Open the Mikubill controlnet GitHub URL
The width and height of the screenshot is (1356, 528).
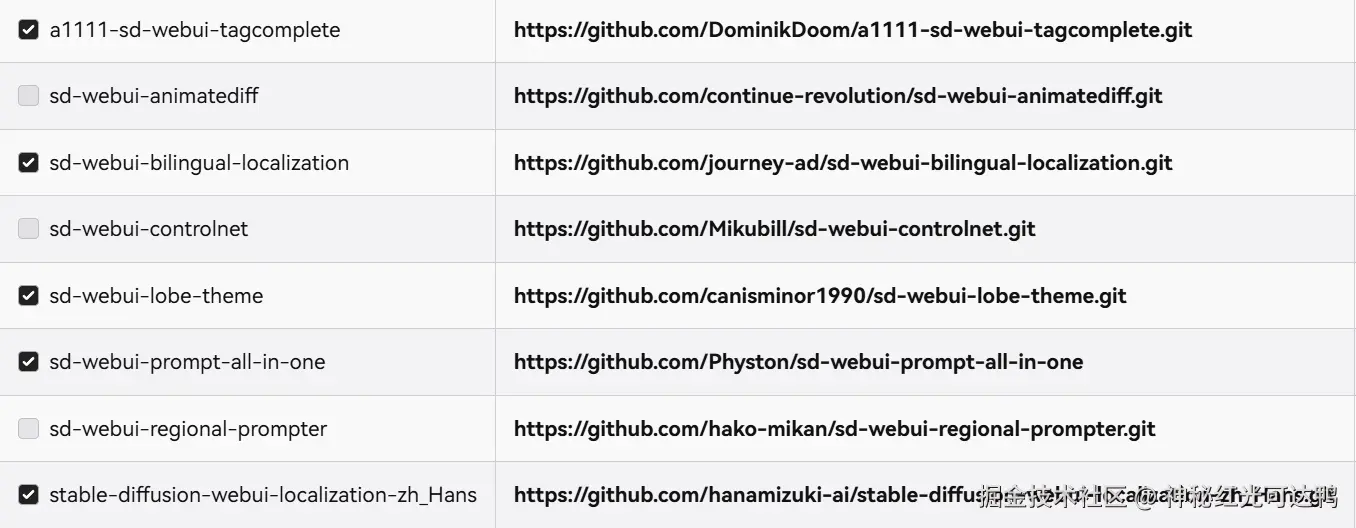tap(774, 229)
